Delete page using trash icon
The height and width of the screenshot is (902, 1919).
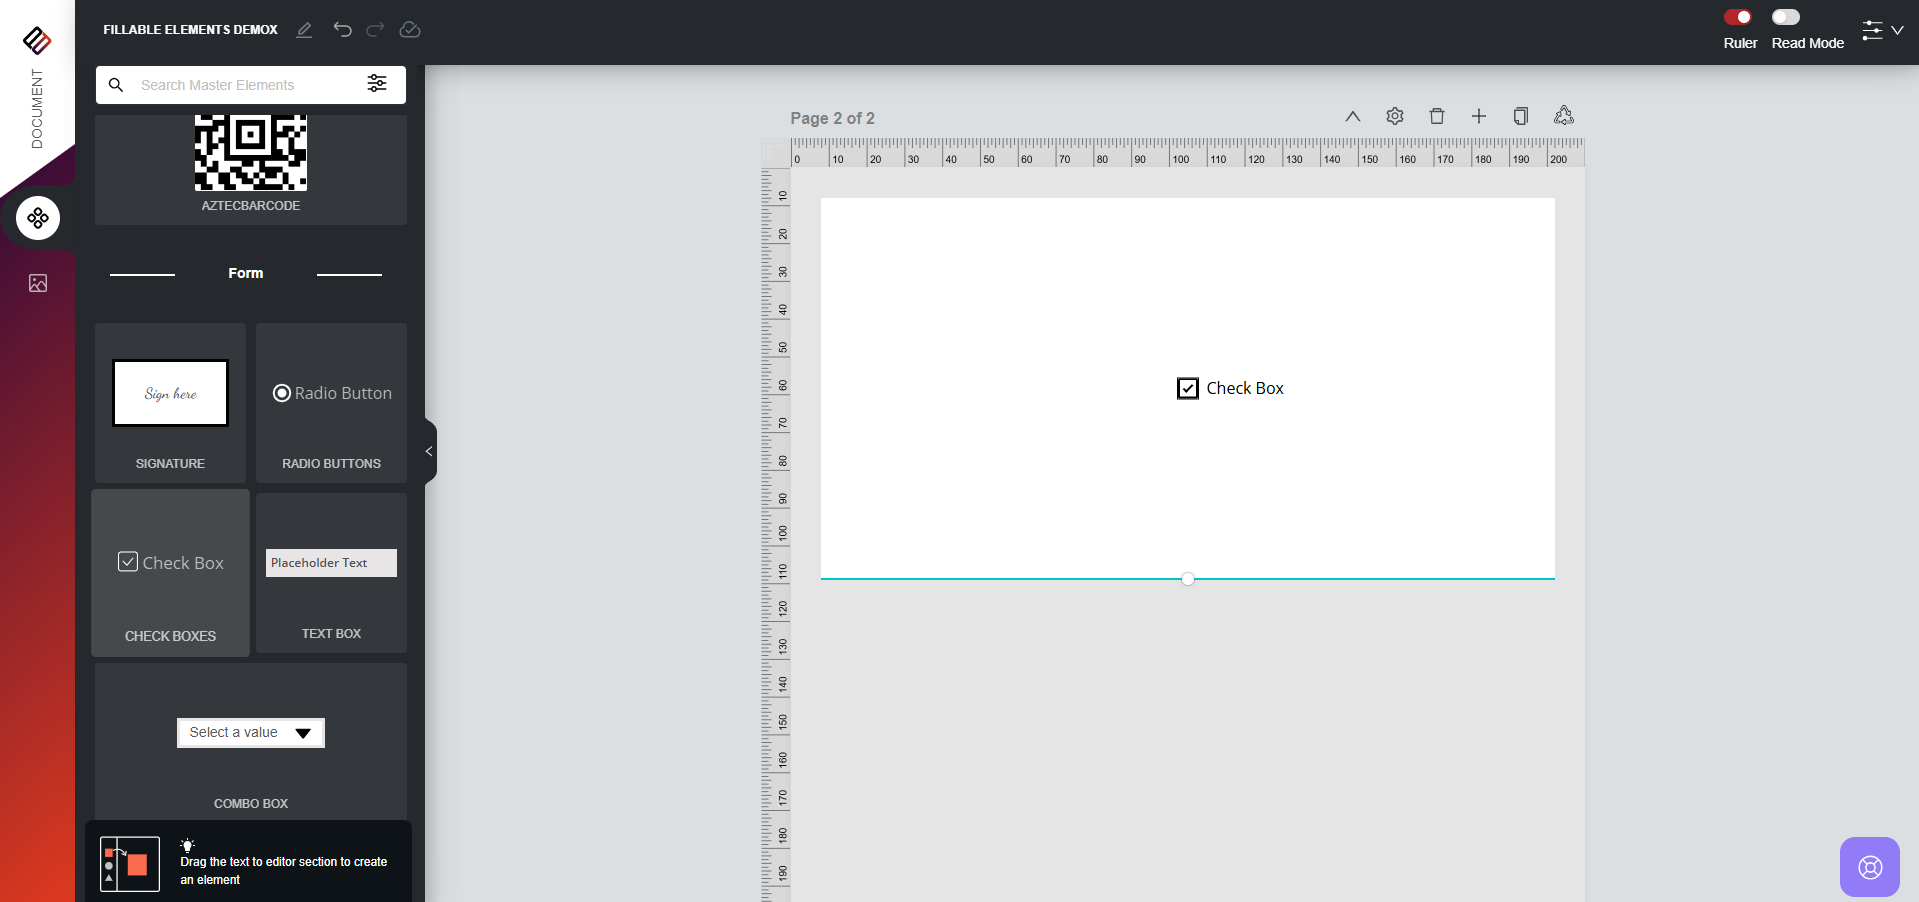click(1437, 116)
